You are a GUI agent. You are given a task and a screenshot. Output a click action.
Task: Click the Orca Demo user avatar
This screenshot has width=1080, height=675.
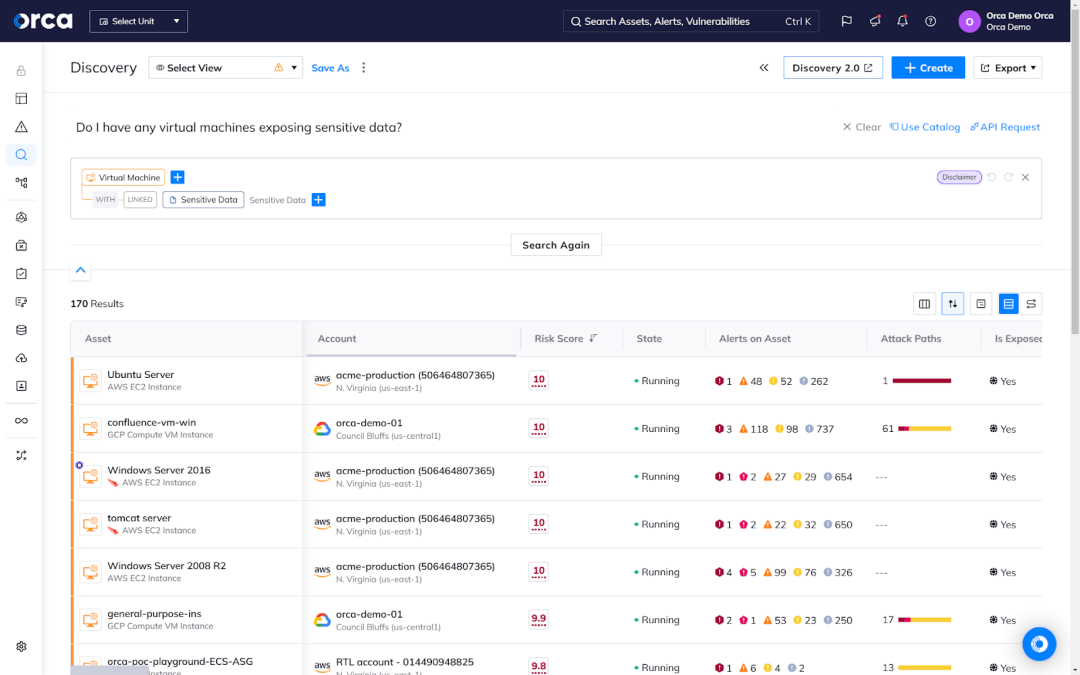(x=969, y=21)
